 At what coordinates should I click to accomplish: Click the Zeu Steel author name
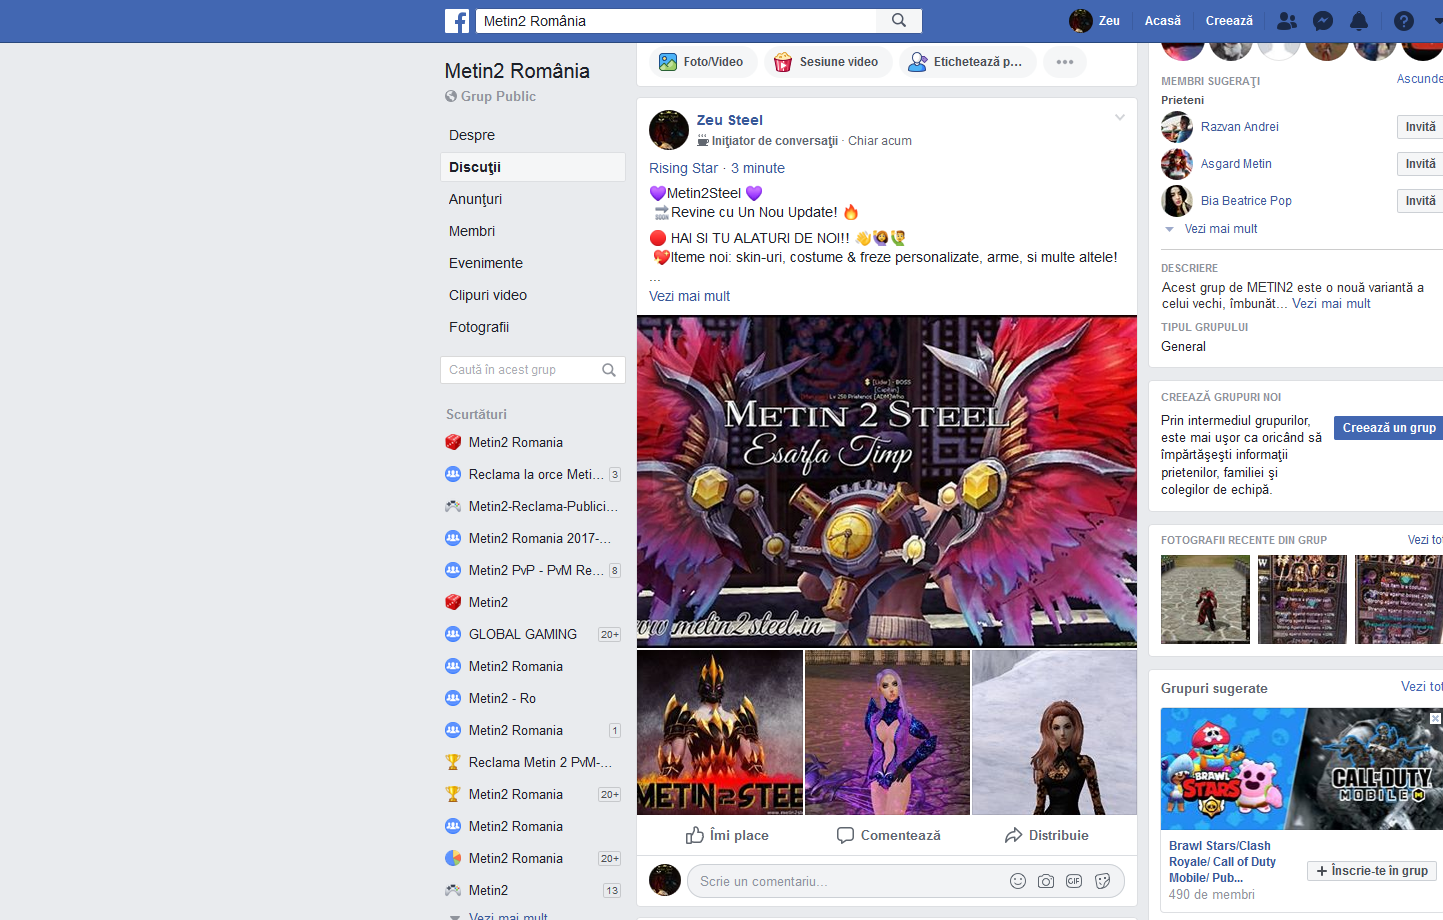[x=730, y=120]
